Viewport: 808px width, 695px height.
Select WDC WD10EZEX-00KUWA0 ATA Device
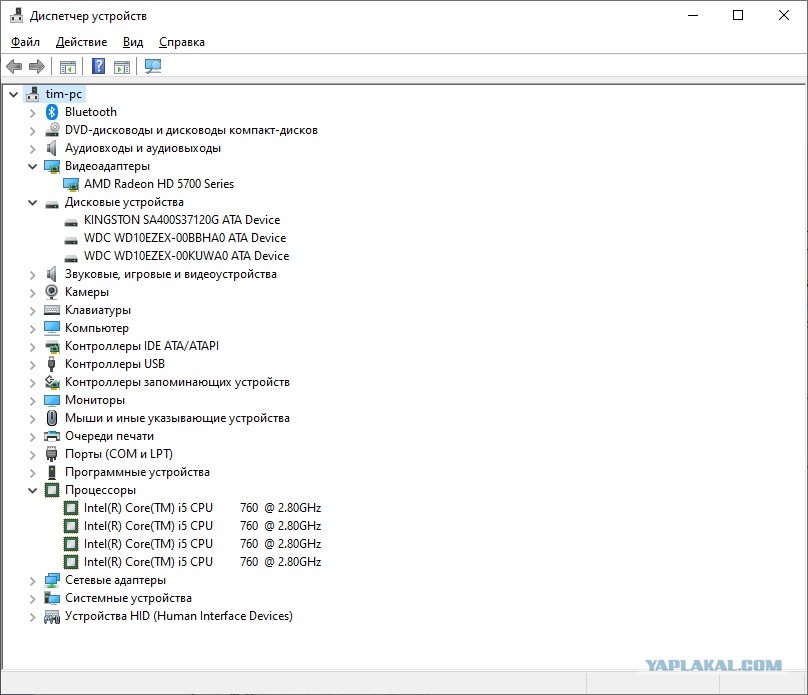[x=187, y=256]
